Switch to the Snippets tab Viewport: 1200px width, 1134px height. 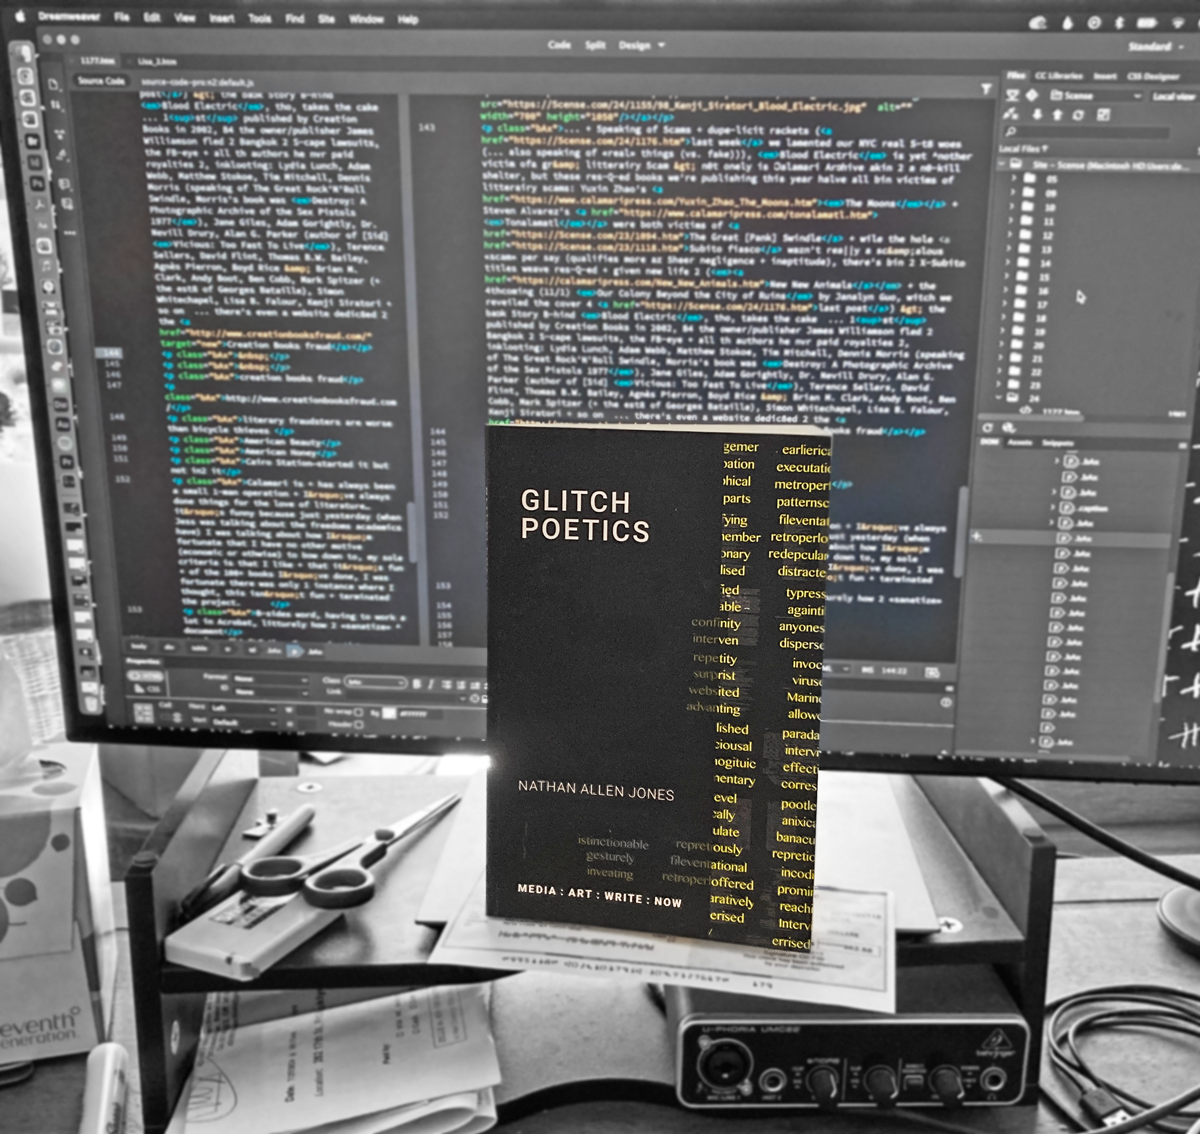pos(1058,443)
